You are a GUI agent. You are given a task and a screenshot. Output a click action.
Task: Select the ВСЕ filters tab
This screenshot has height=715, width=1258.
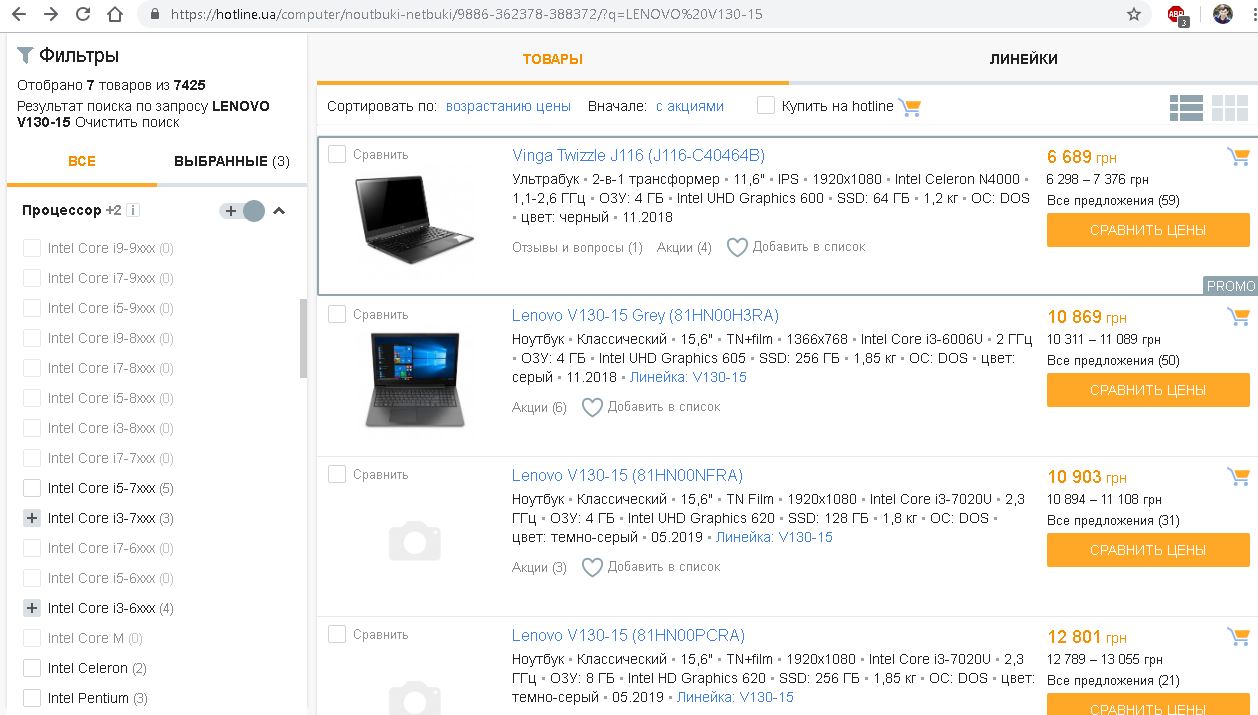pyautogui.click(x=82, y=161)
